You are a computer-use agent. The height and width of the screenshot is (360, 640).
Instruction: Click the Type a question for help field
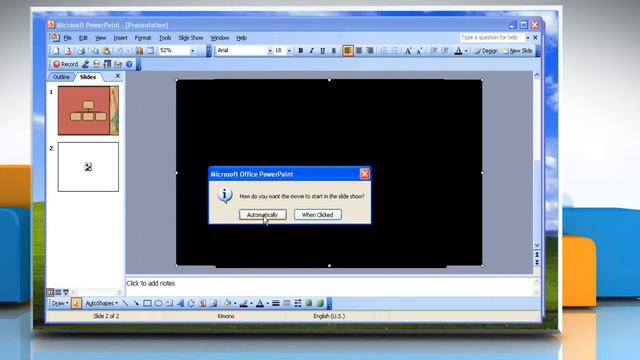point(492,38)
